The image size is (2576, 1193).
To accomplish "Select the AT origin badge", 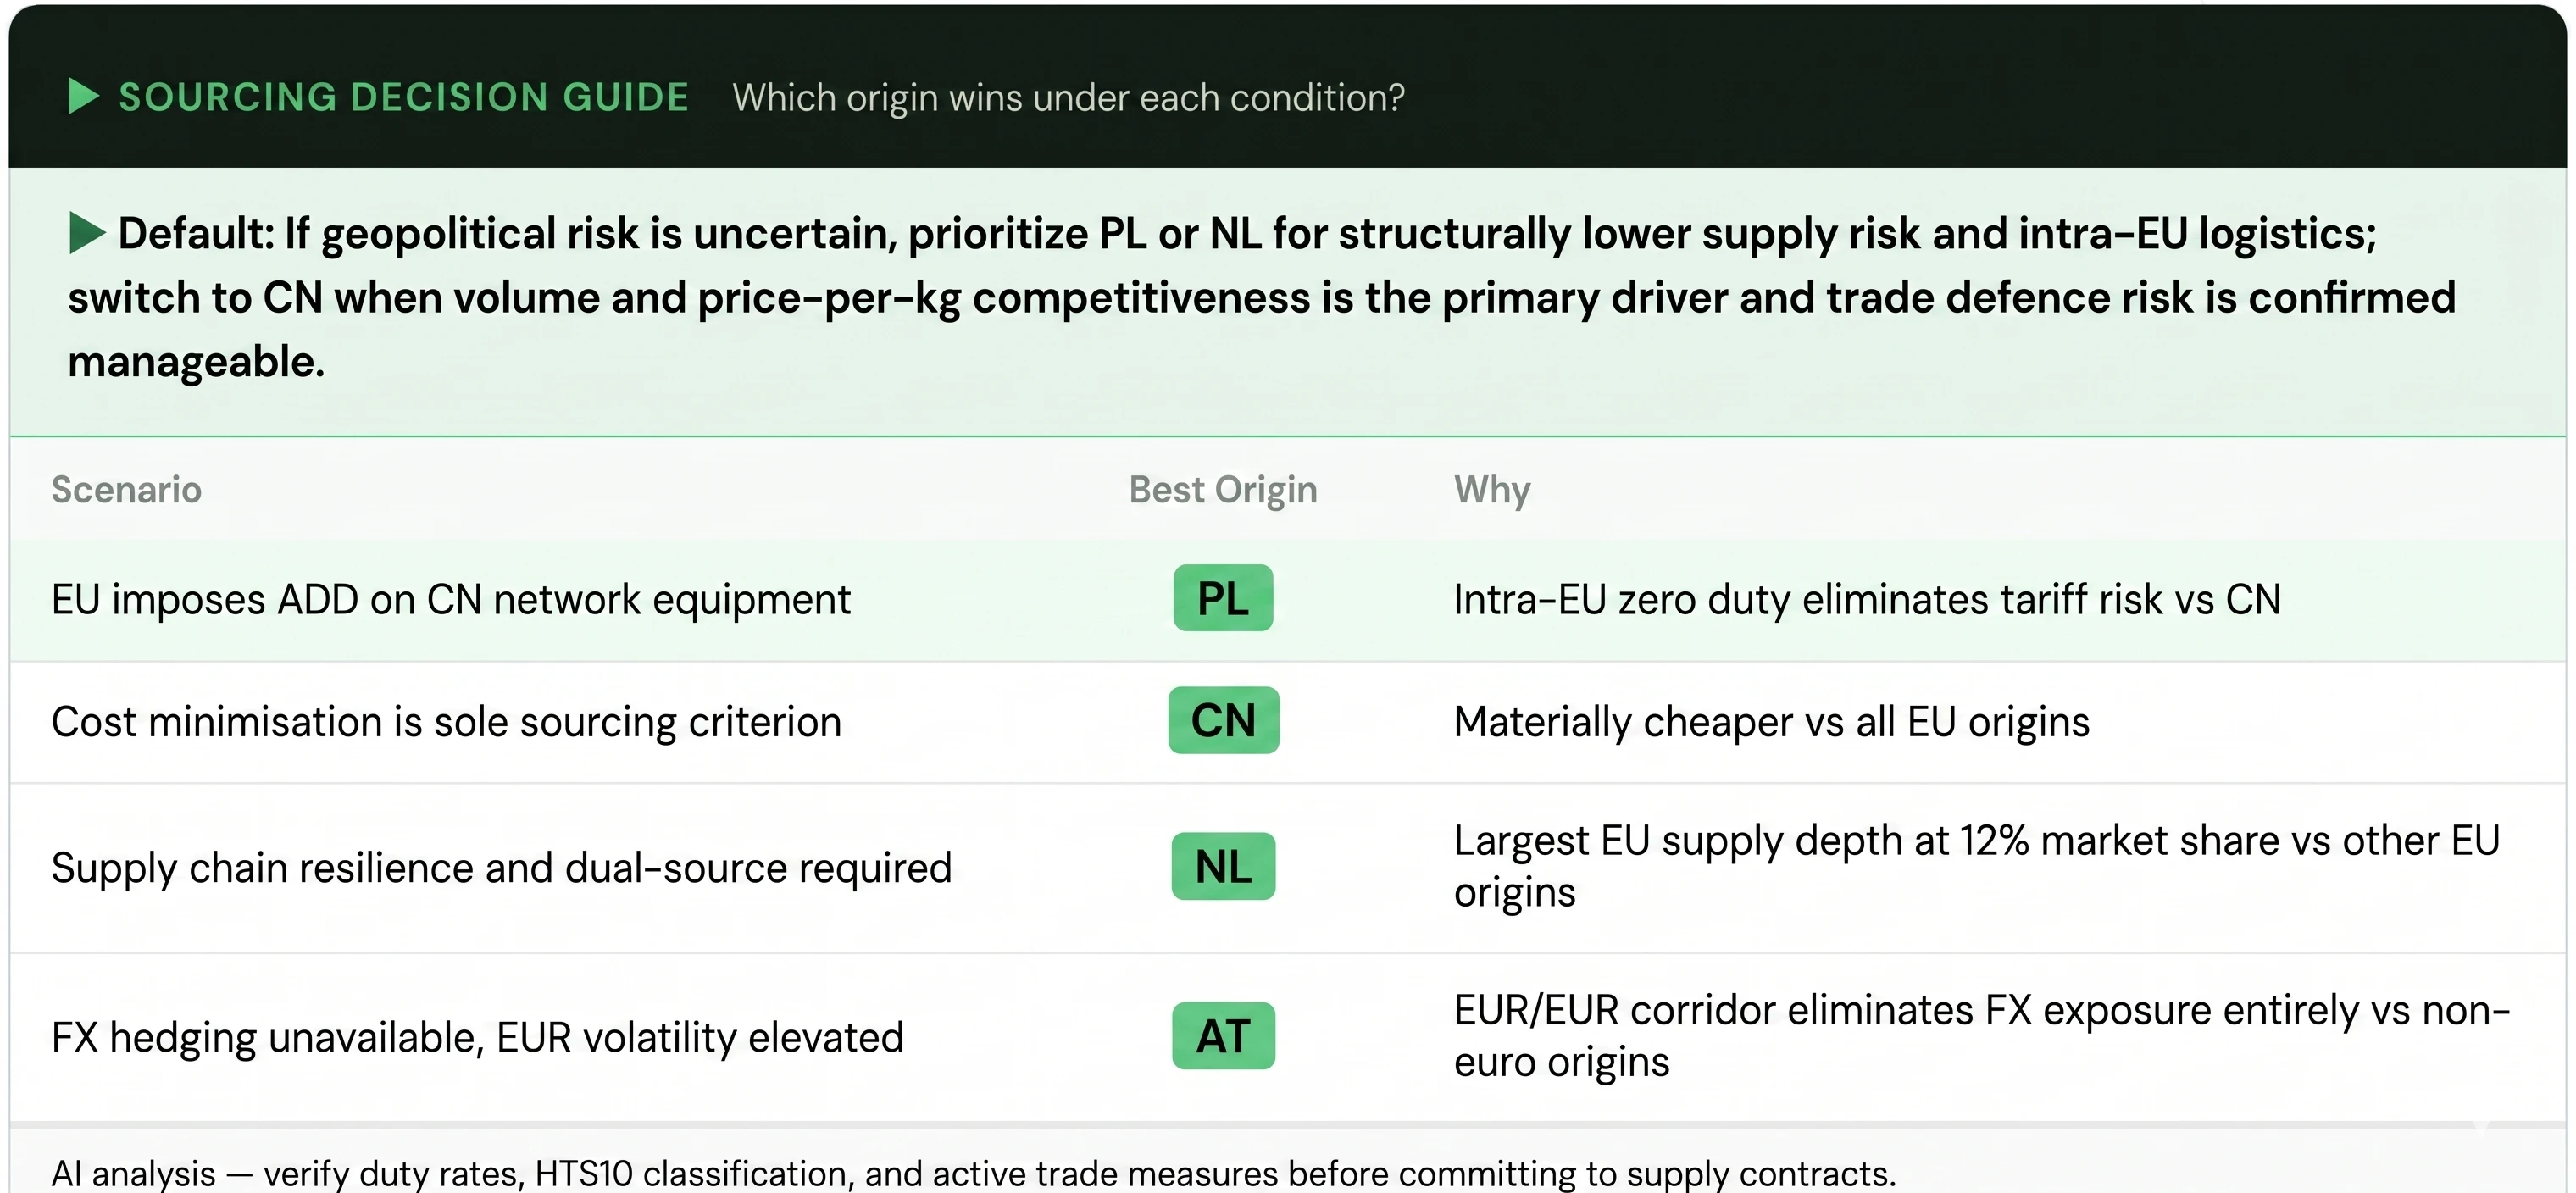I will (1223, 1036).
